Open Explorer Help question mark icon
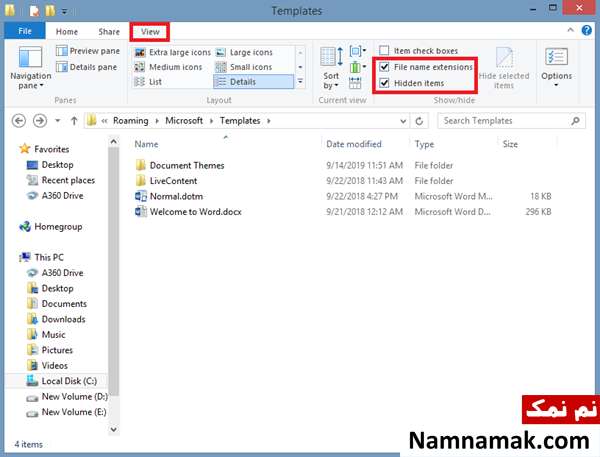The image size is (600, 457). 586,30
